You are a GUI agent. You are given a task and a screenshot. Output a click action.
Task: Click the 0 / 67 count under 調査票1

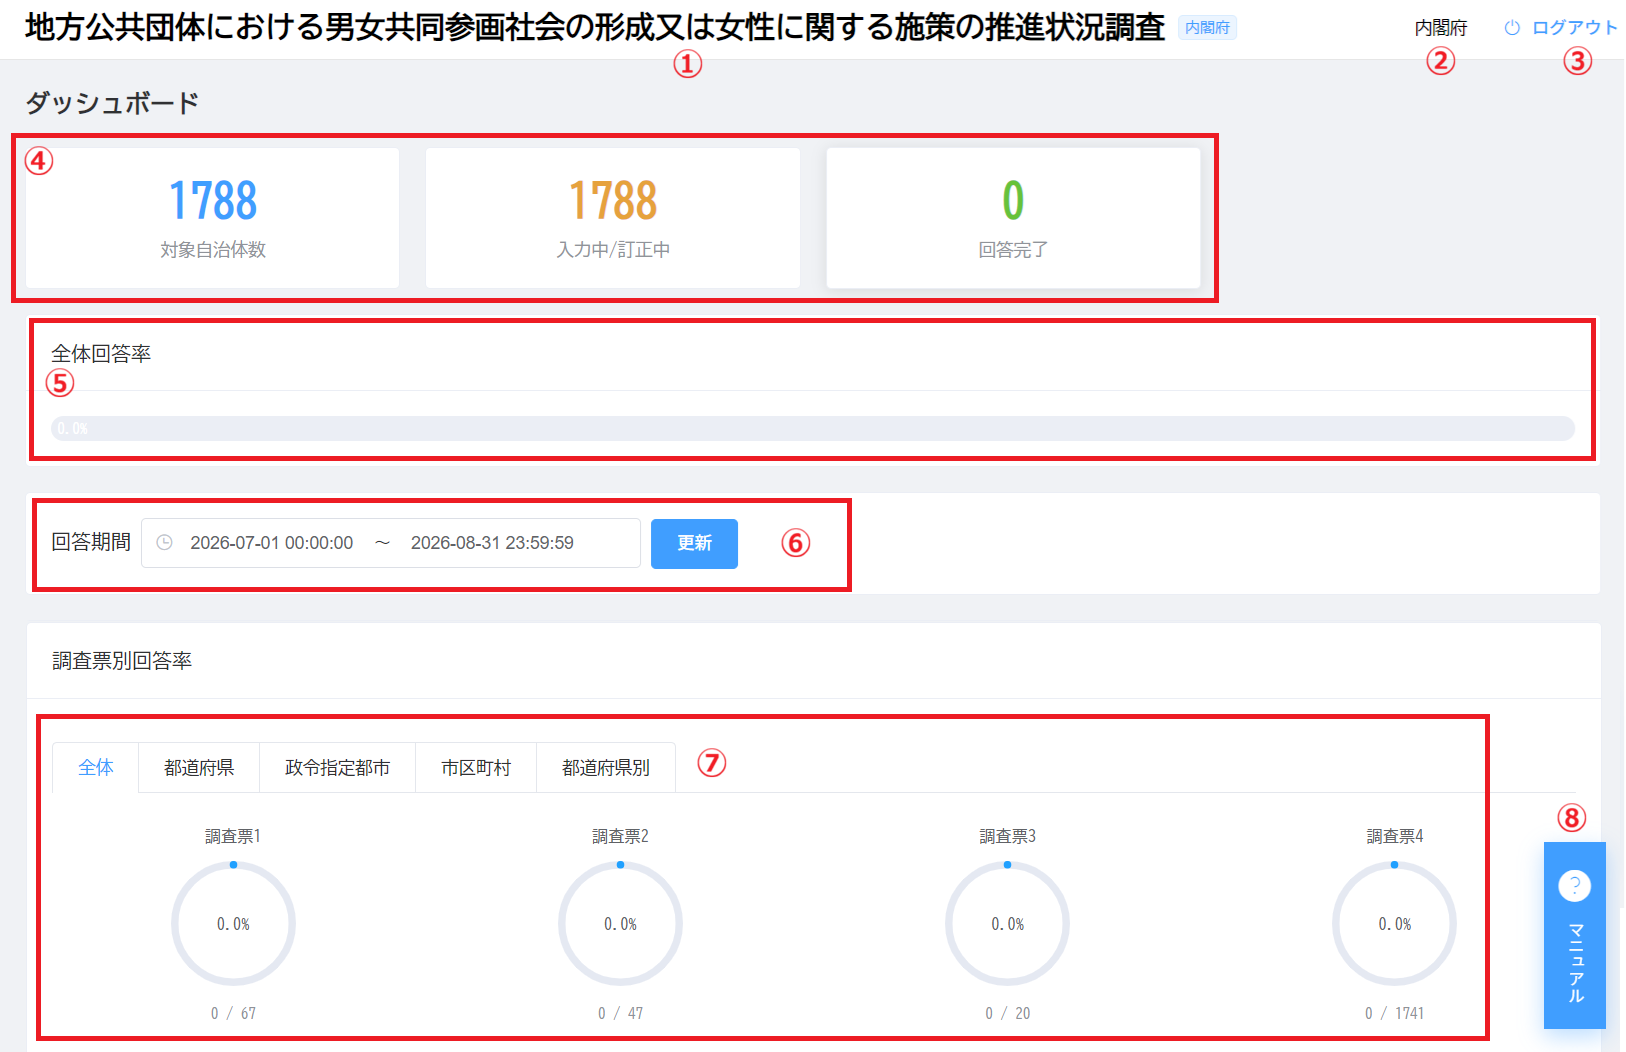pos(233,1013)
